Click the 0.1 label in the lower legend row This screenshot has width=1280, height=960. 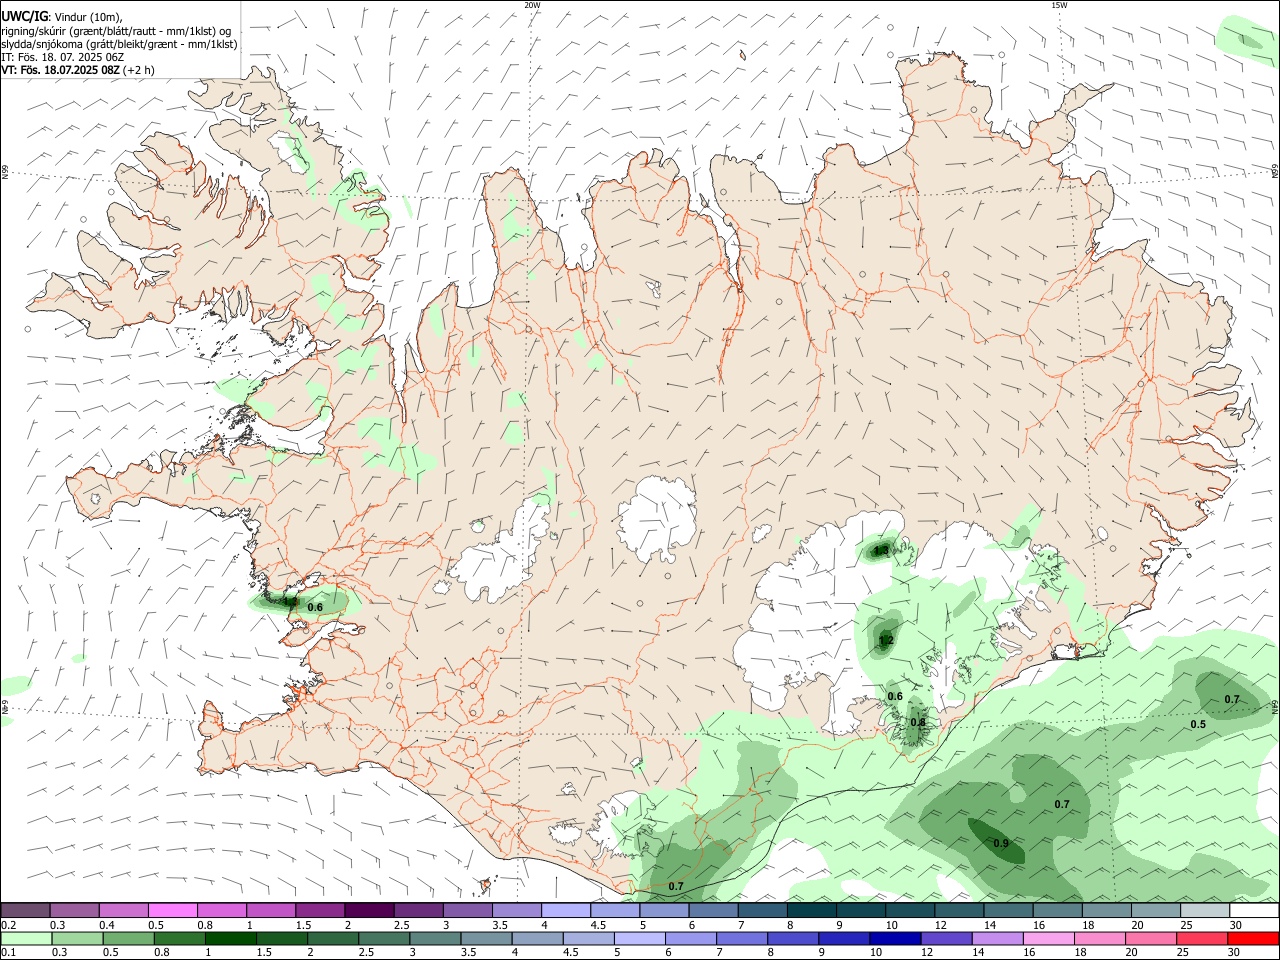9,953
